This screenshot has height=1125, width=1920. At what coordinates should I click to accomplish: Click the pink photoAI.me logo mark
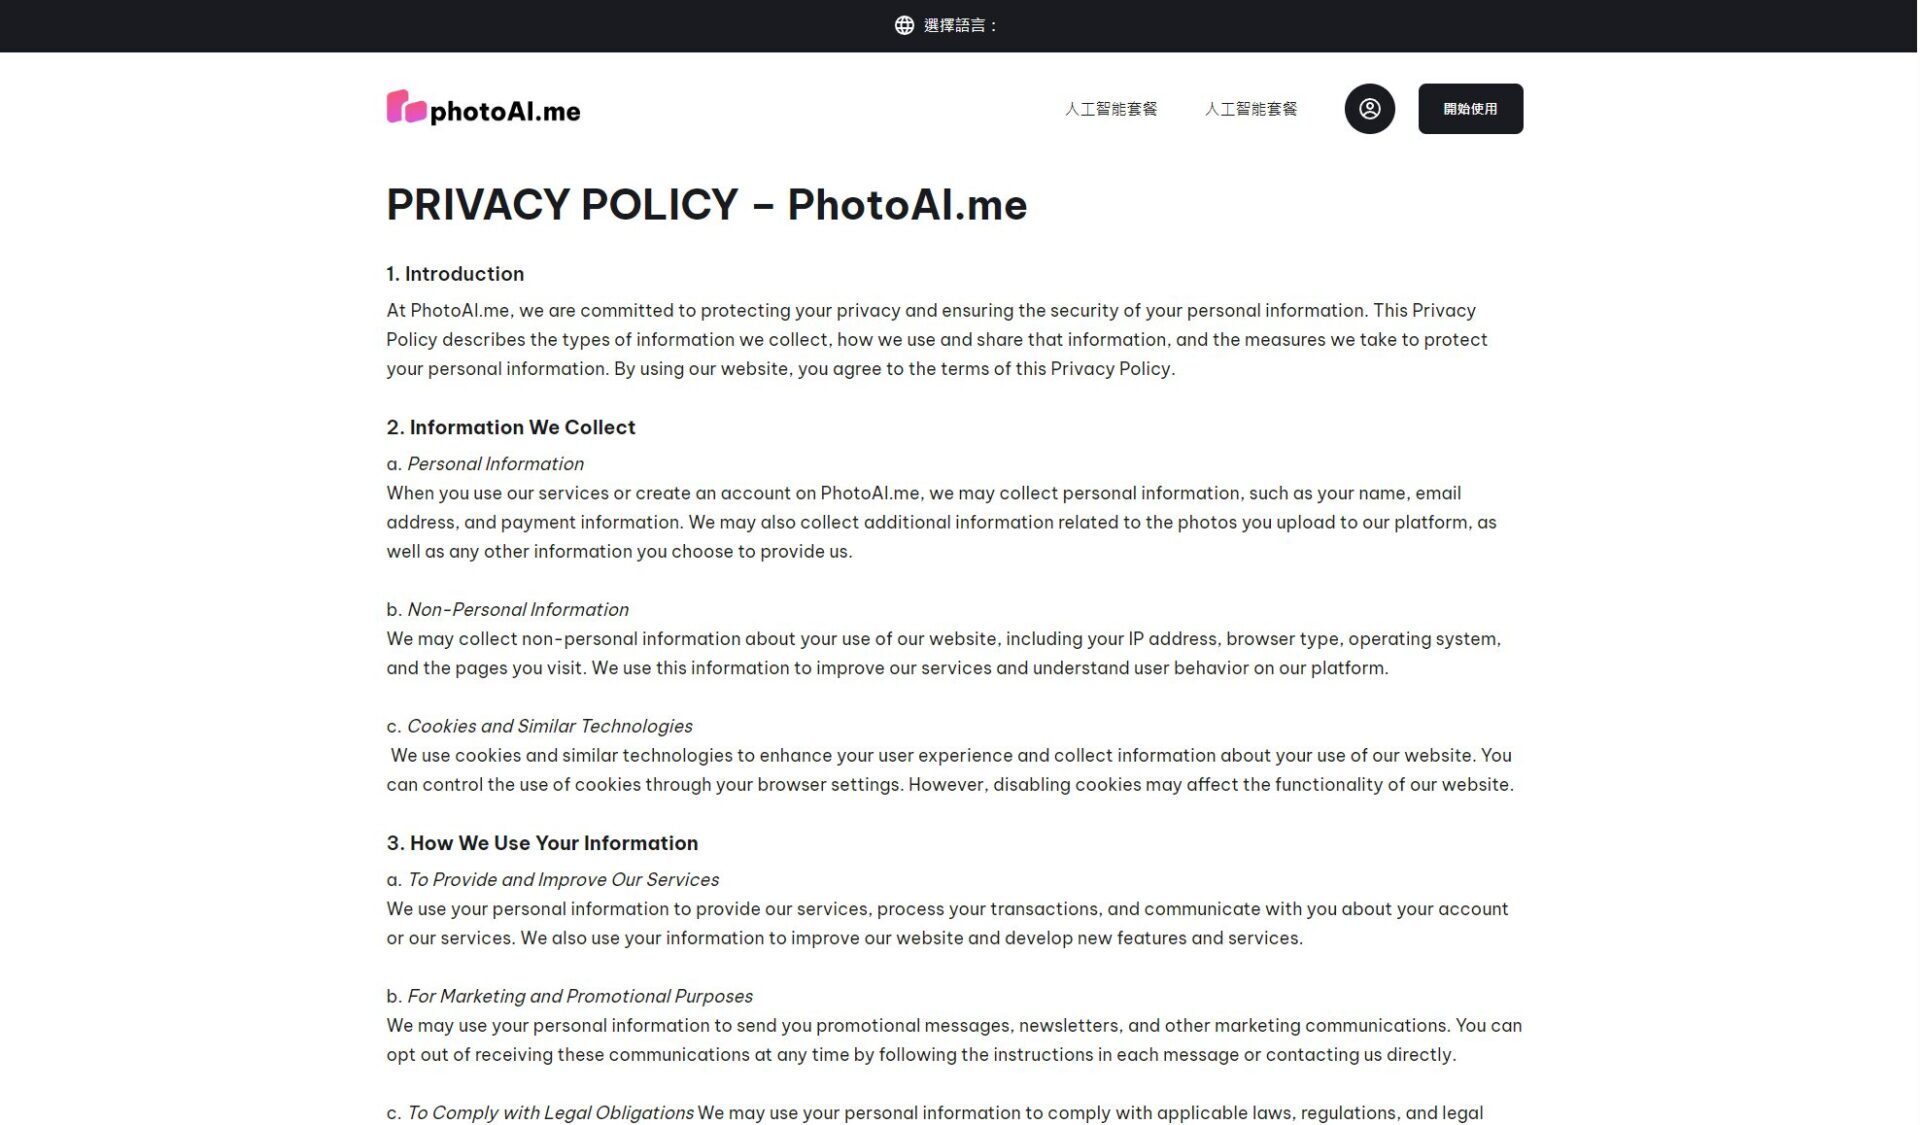[x=406, y=107]
